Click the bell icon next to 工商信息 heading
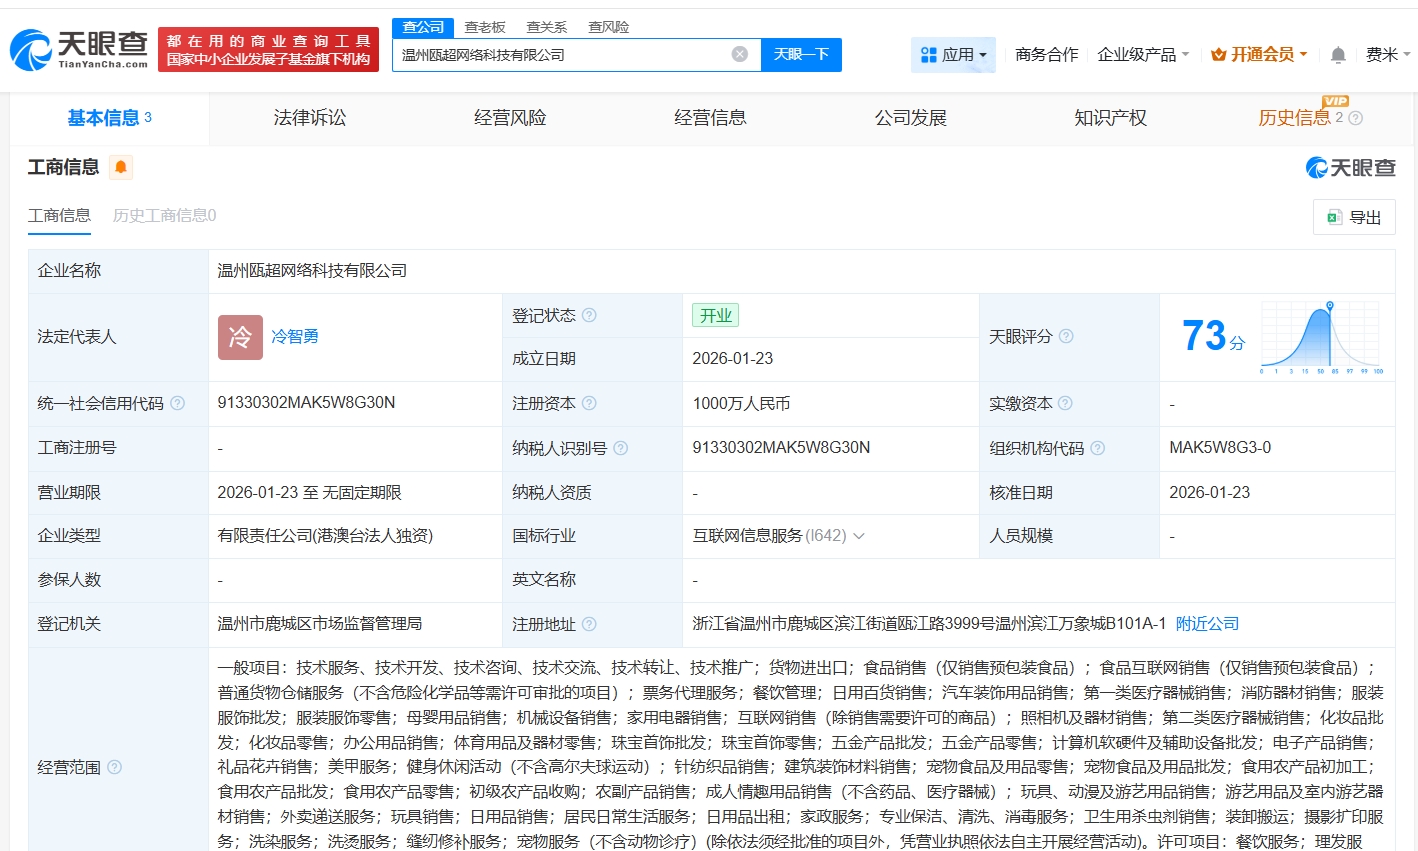1418x851 pixels. pyautogui.click(x=122, y=167)
